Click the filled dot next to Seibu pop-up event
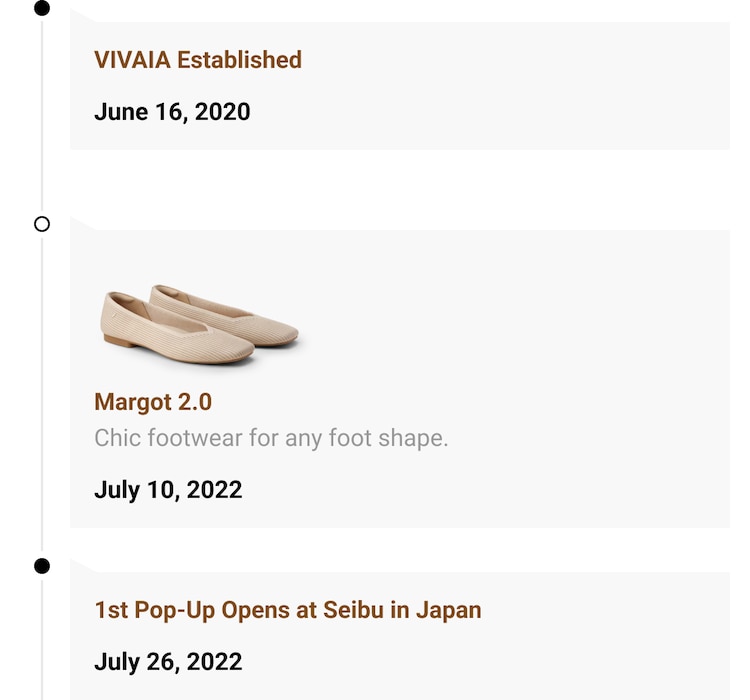The width and height of the screenshot is (750, 700). (x=42, y=566)
